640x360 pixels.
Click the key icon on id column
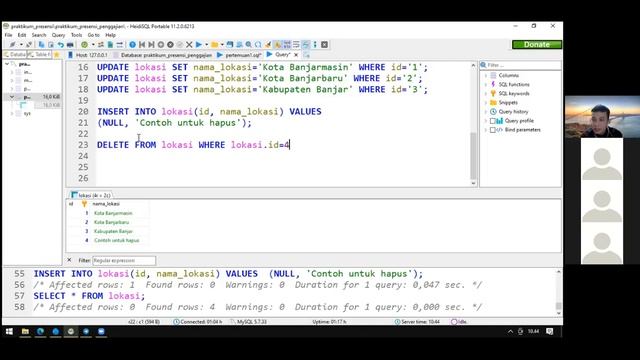click(x=84, y=204)
